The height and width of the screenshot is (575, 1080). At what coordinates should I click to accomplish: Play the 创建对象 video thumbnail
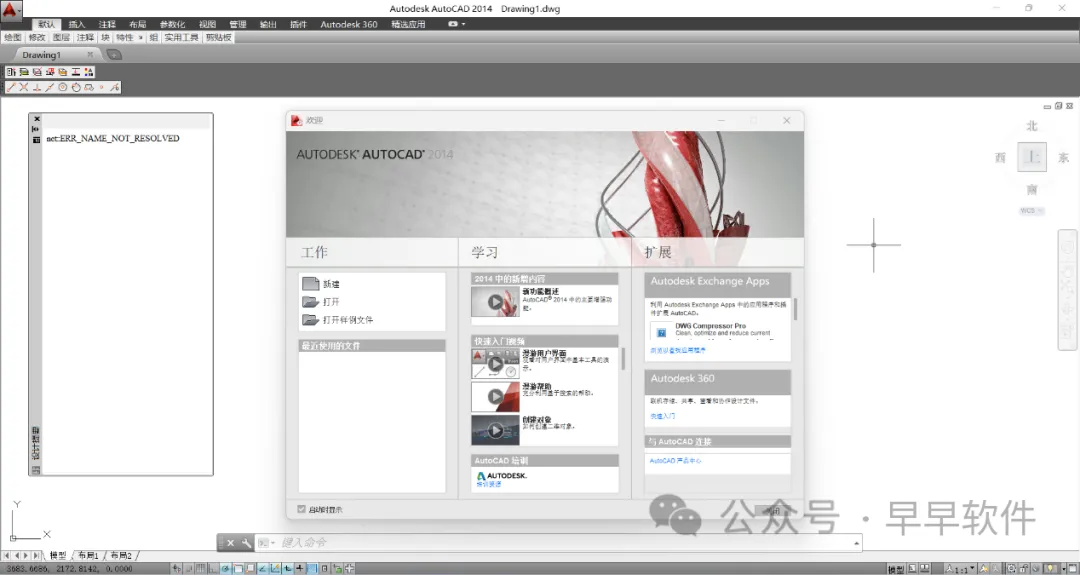[x=495, y=430]
